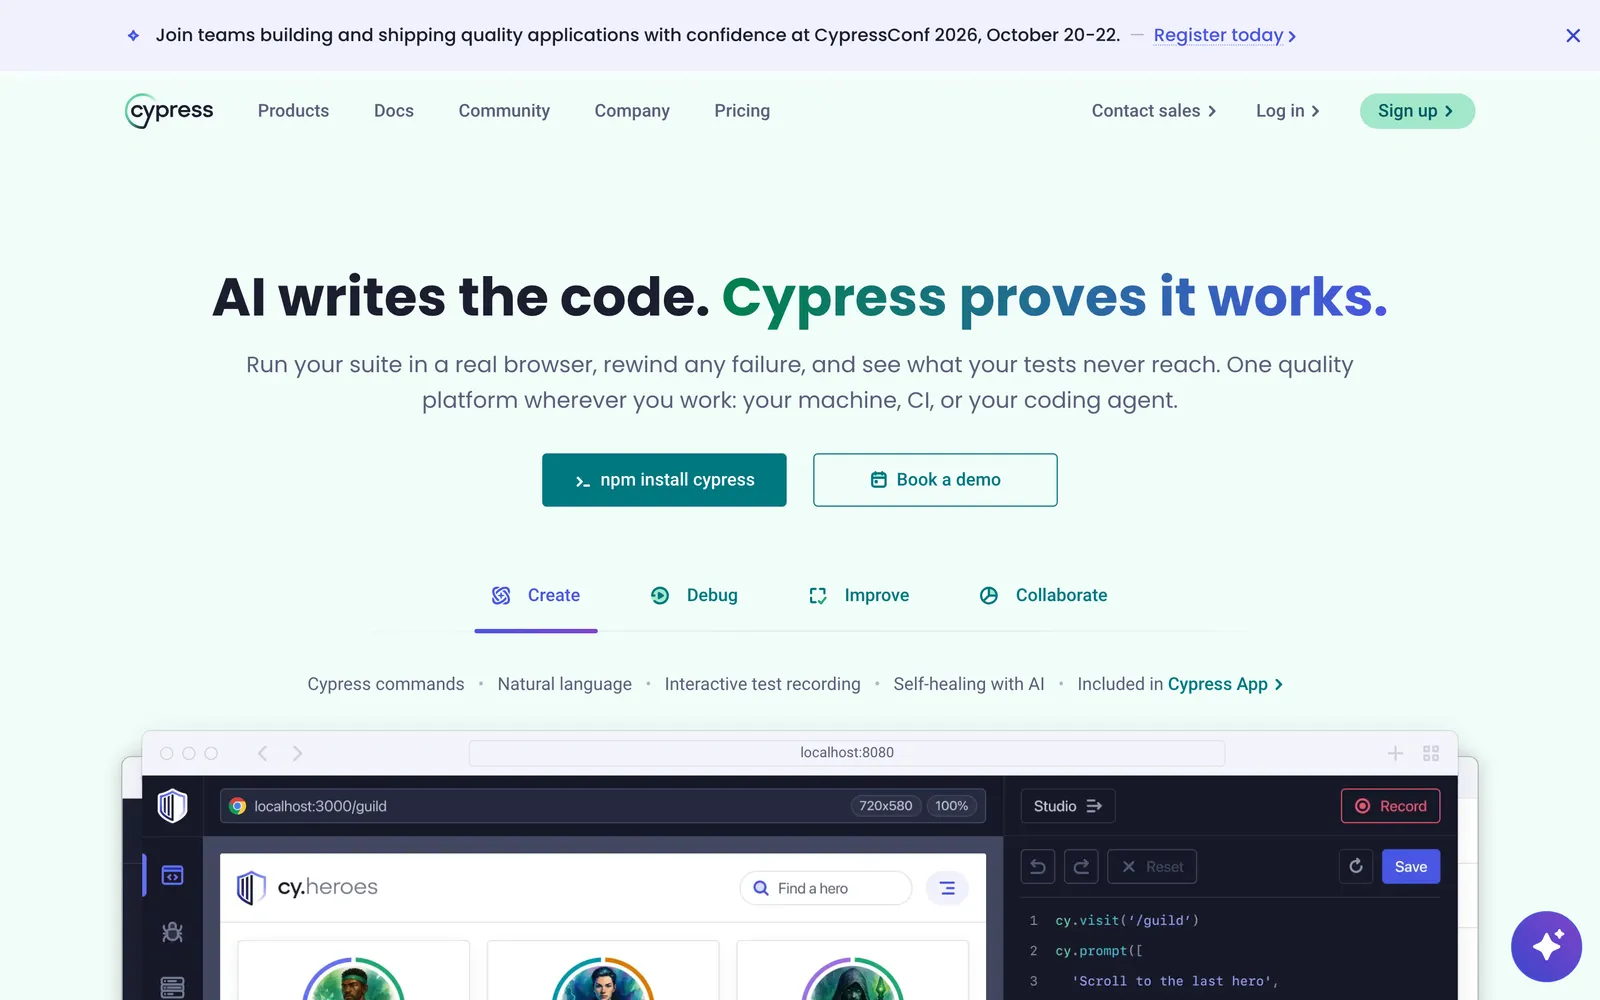This screenshot has width=1600, height=1000.
Task: Click the Book a demo button
Action: [935, 480]
